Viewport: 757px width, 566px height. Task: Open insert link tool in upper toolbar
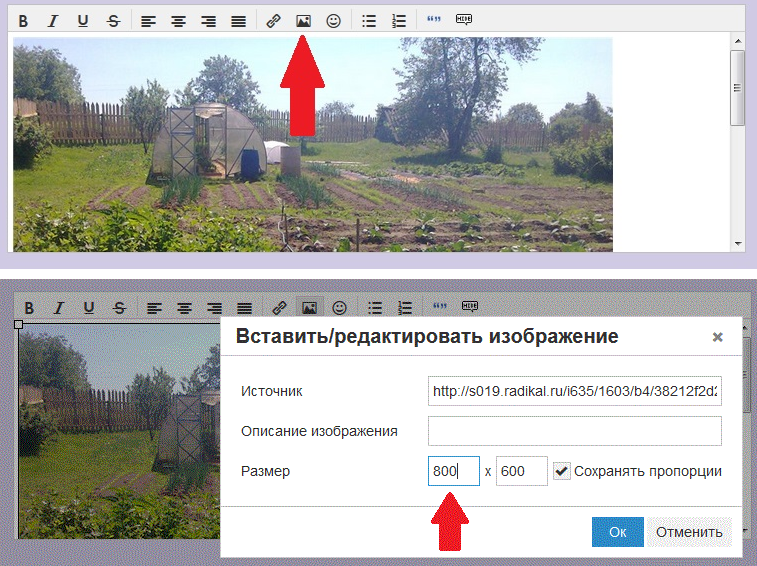pyautogui.click(x=273, y=21)
